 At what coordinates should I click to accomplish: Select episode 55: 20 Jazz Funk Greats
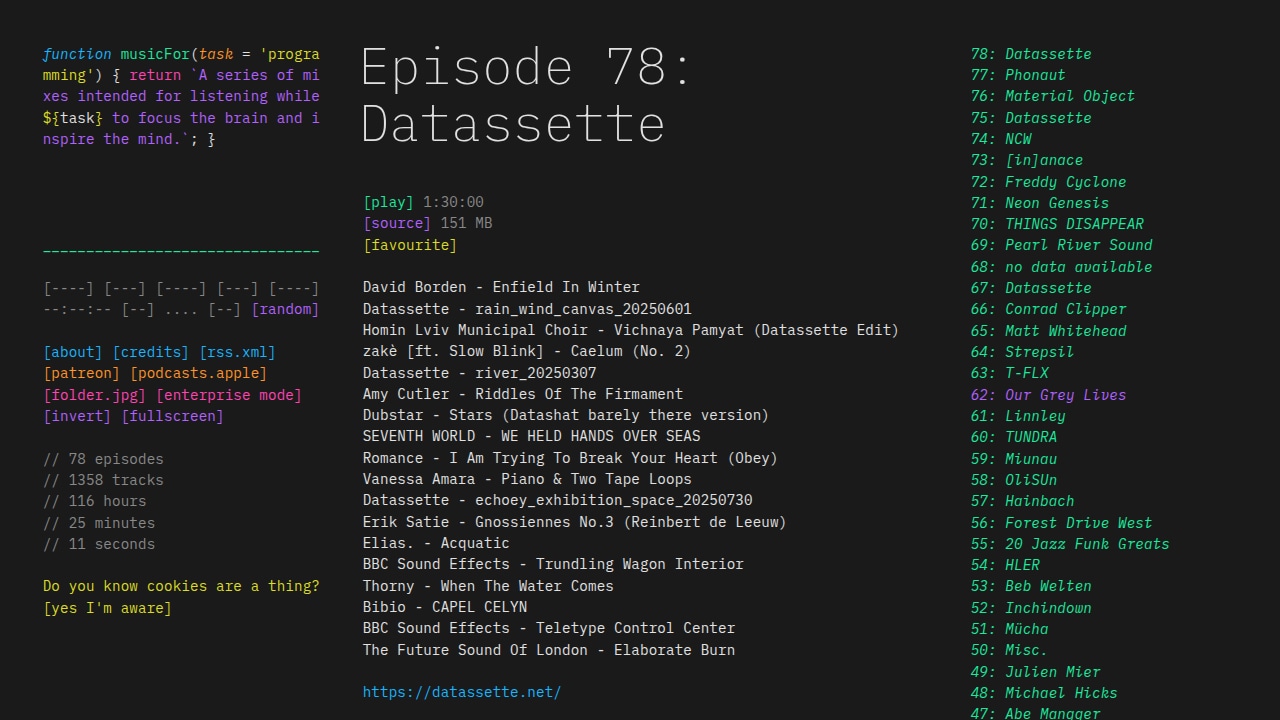coord(1070,544)
